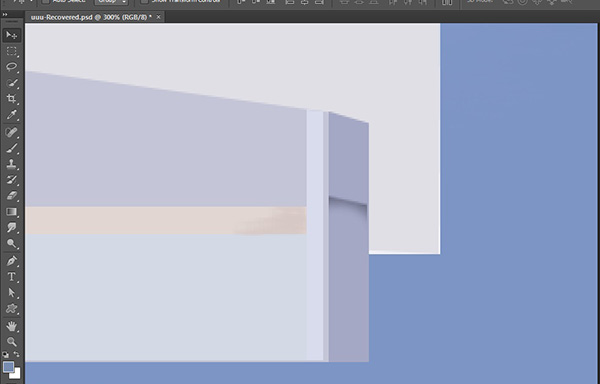Select the Path Selection tool
The height and width of the screenshot is (384, 600).
pos(11,293)
